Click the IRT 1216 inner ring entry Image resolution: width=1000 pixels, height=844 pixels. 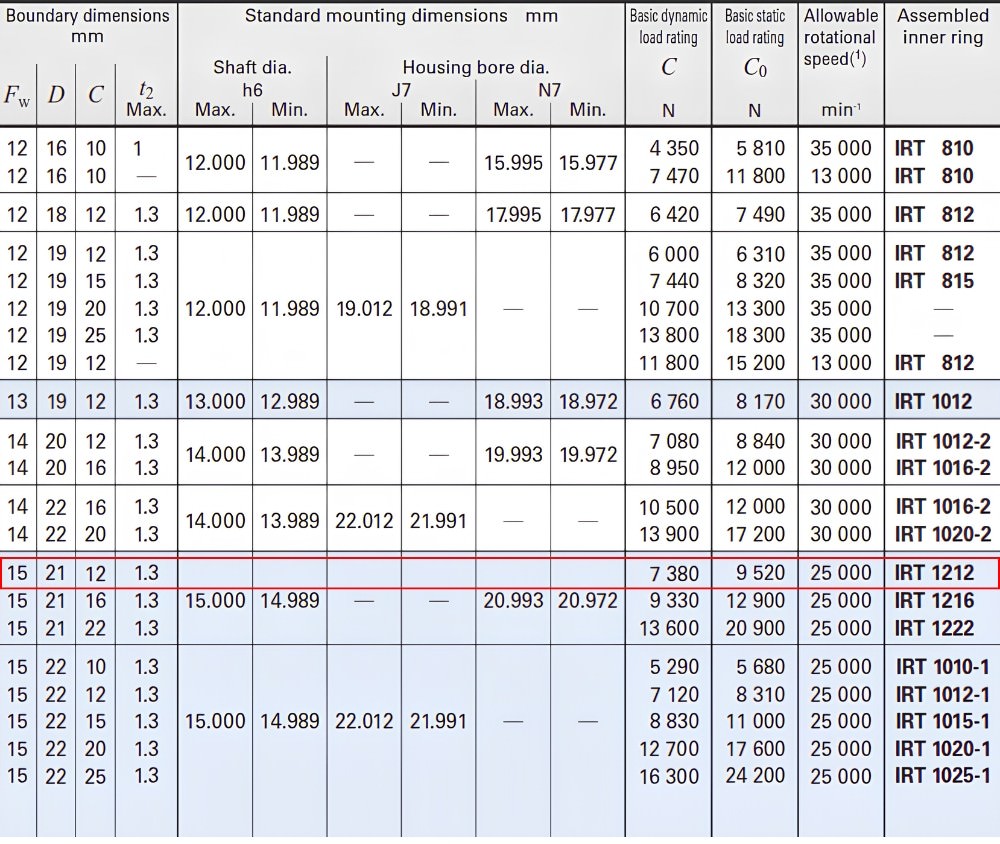click(934, 600)
